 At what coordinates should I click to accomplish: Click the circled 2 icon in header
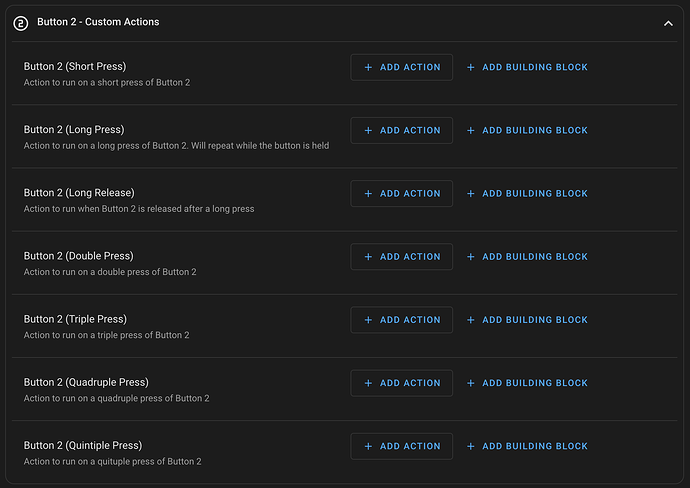pyautogui.click(x=21, y=22)
